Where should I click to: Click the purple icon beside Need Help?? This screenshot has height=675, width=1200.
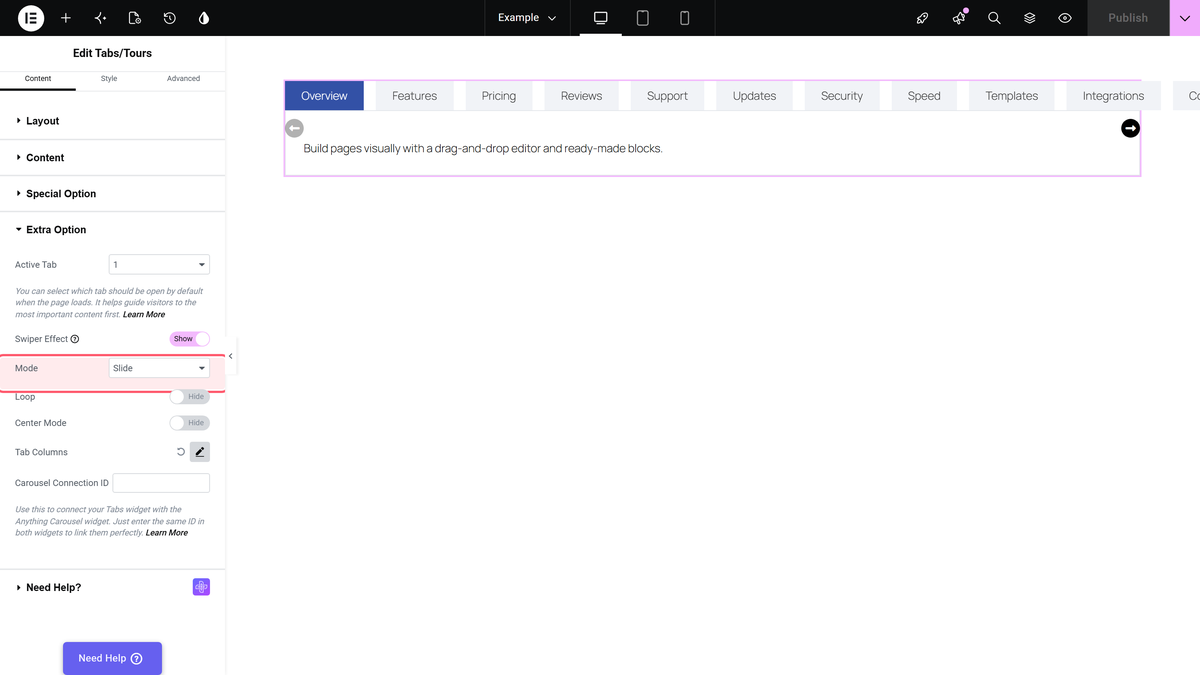201,587
